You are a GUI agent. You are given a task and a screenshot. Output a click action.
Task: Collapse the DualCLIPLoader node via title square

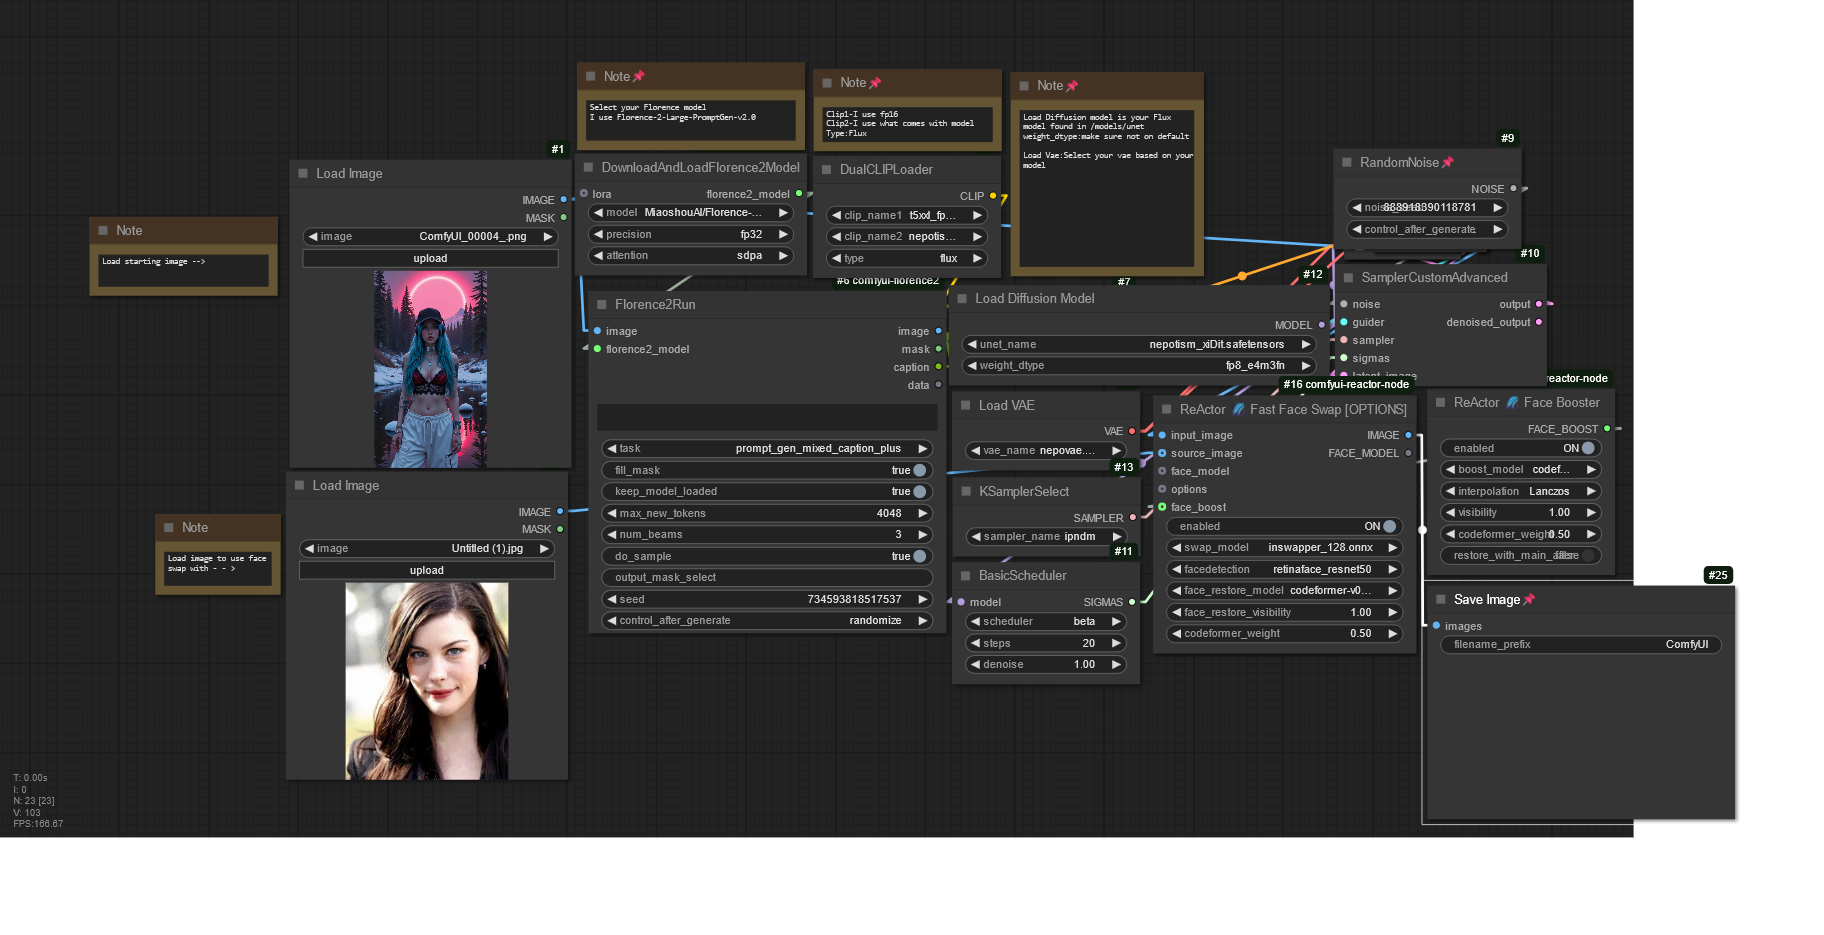(827, 170)
